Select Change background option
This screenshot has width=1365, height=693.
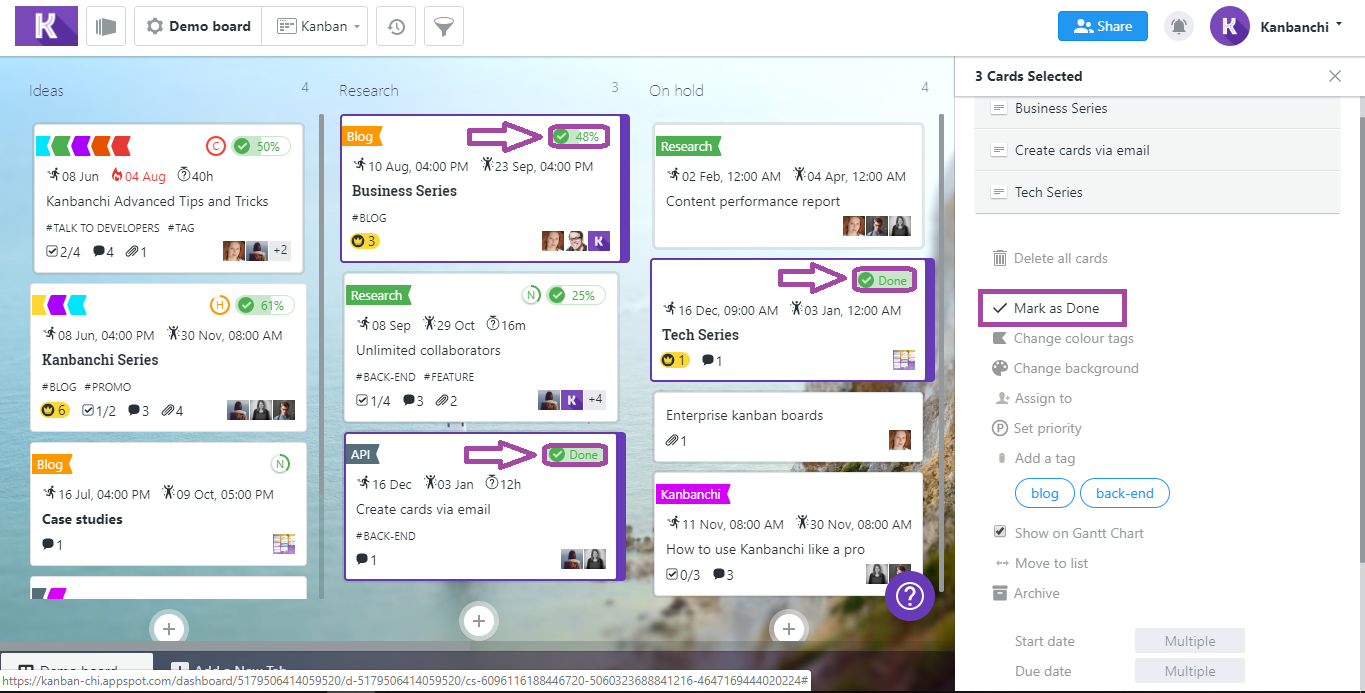(1076, 368)
